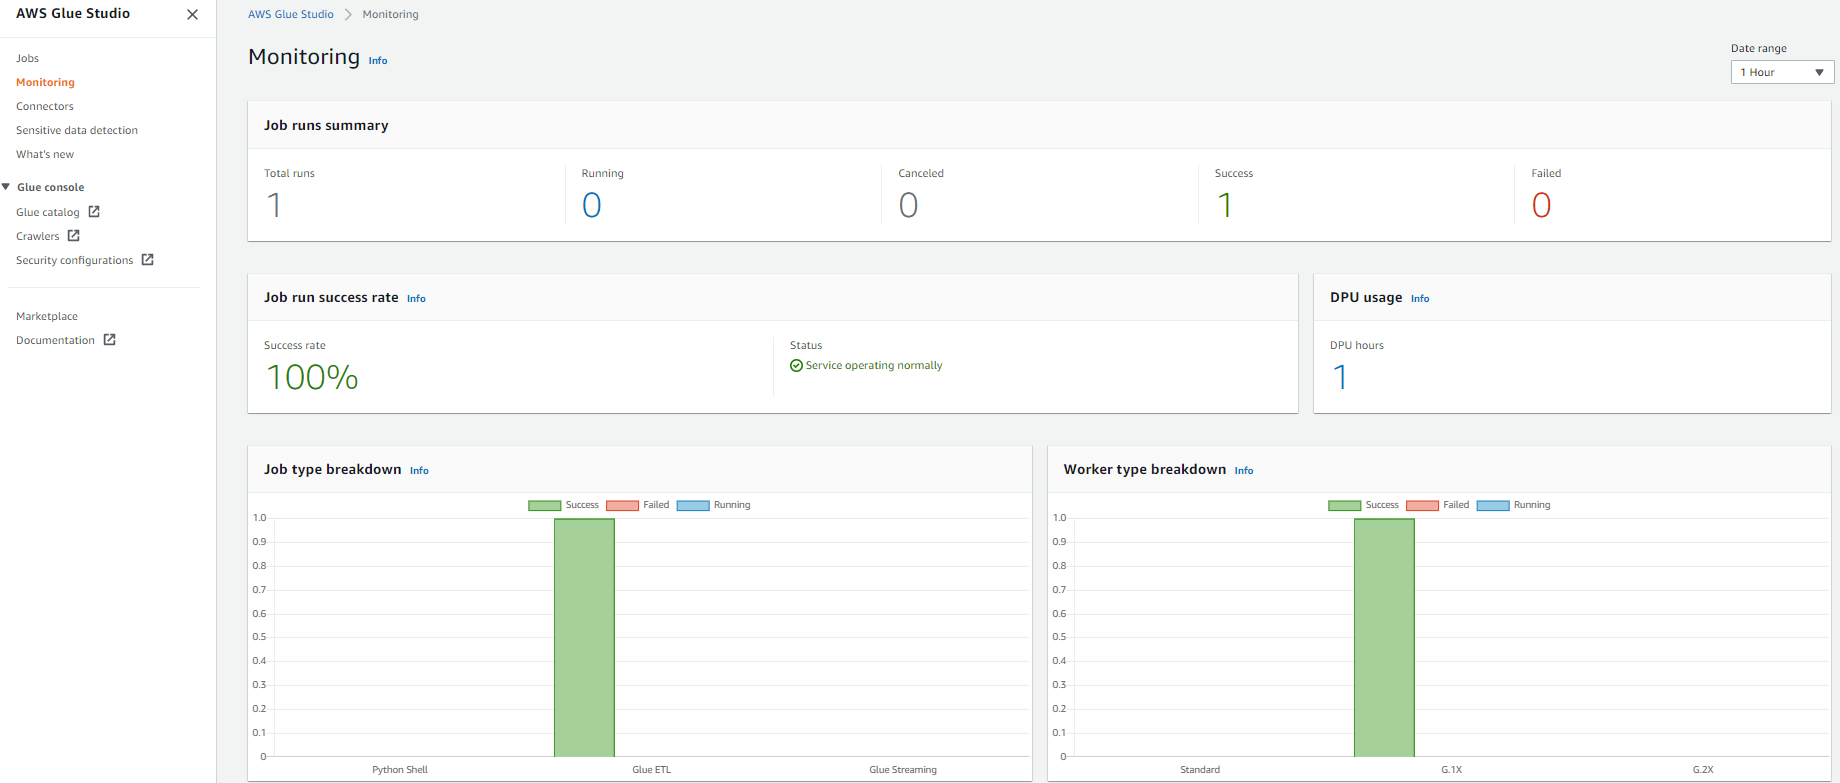1840x783 pixels.
Task: Click the Glue Streaming axis label
Action: tap(903, 770)
